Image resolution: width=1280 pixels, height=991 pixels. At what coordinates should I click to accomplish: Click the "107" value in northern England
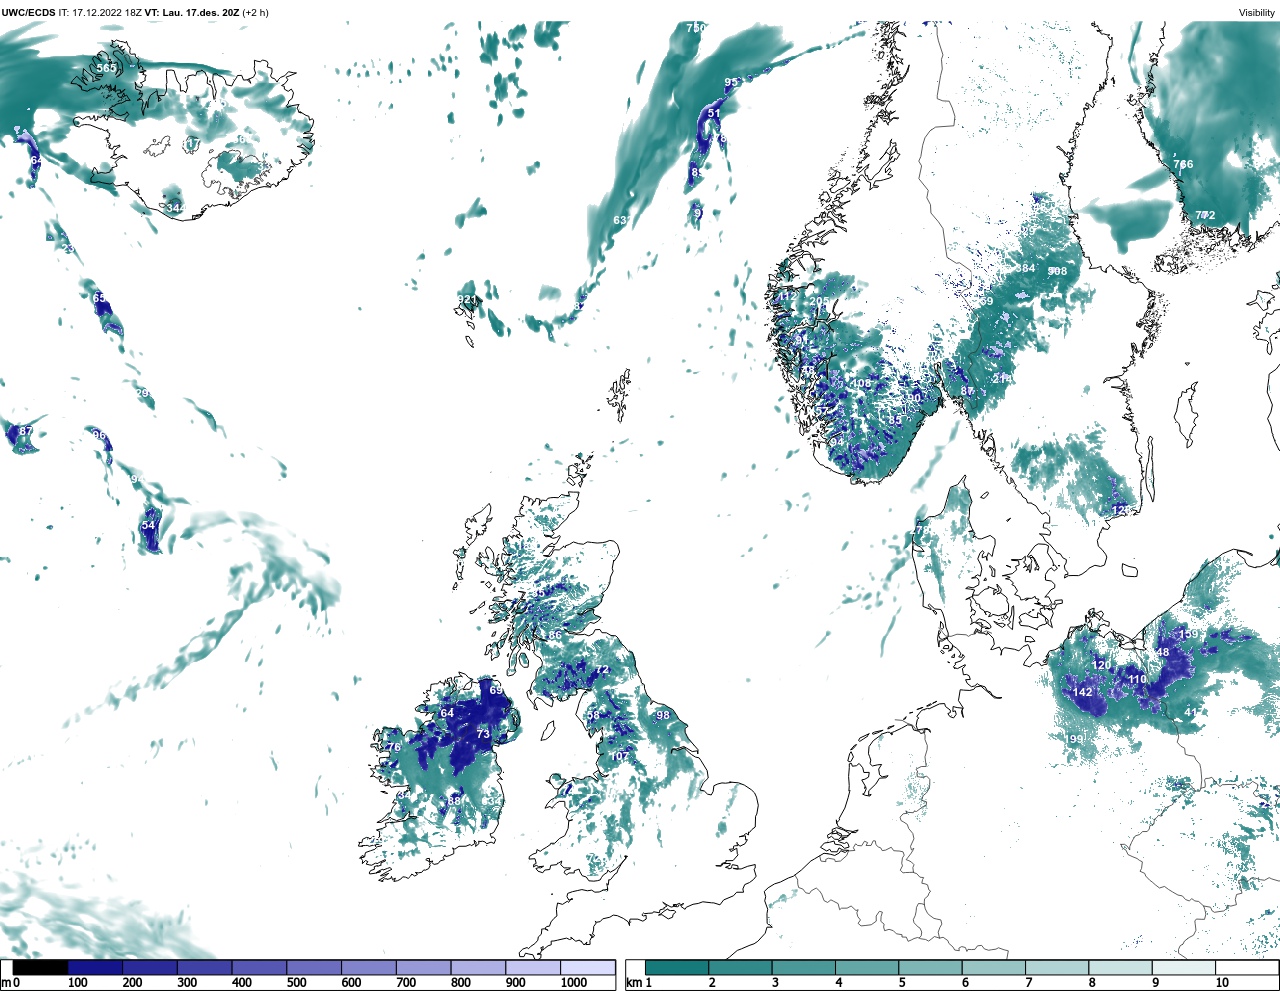pos(621,757)
